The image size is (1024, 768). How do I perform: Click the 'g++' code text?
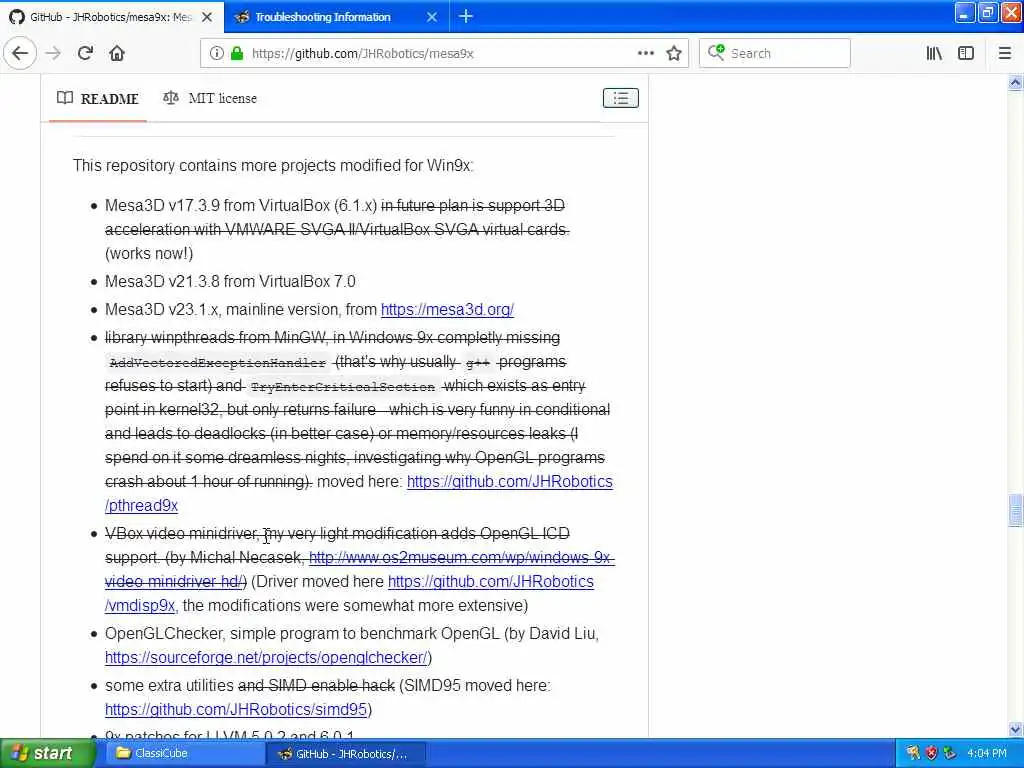coord(478,363)
